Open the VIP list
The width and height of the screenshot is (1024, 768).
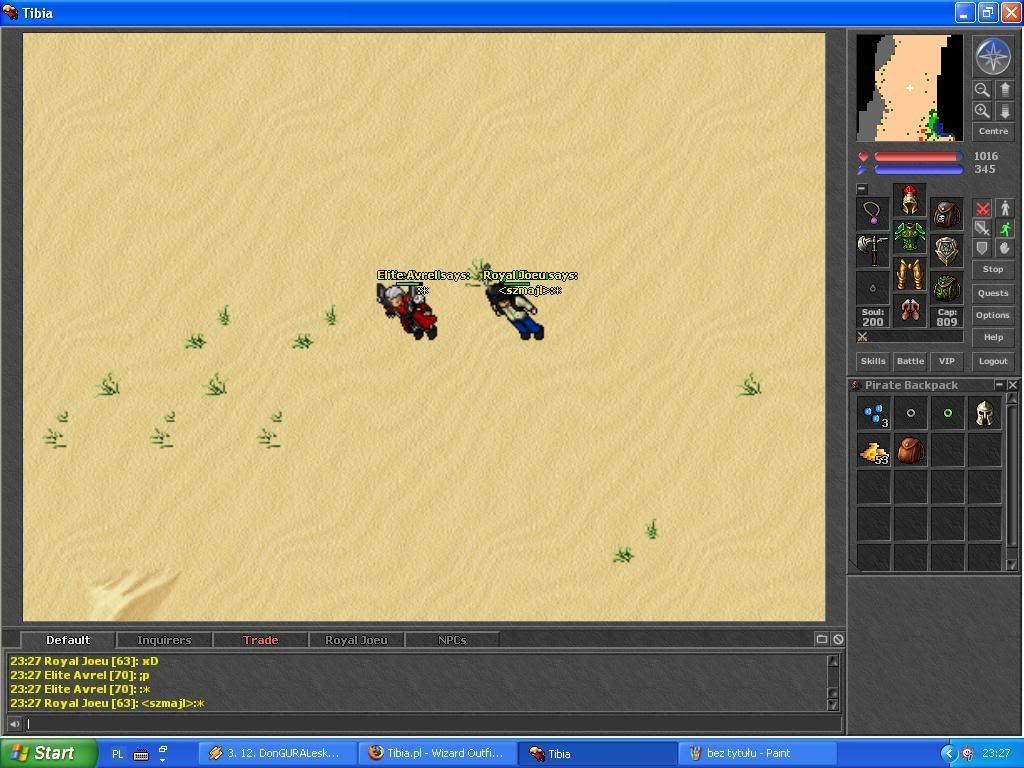tap(947, 361)
